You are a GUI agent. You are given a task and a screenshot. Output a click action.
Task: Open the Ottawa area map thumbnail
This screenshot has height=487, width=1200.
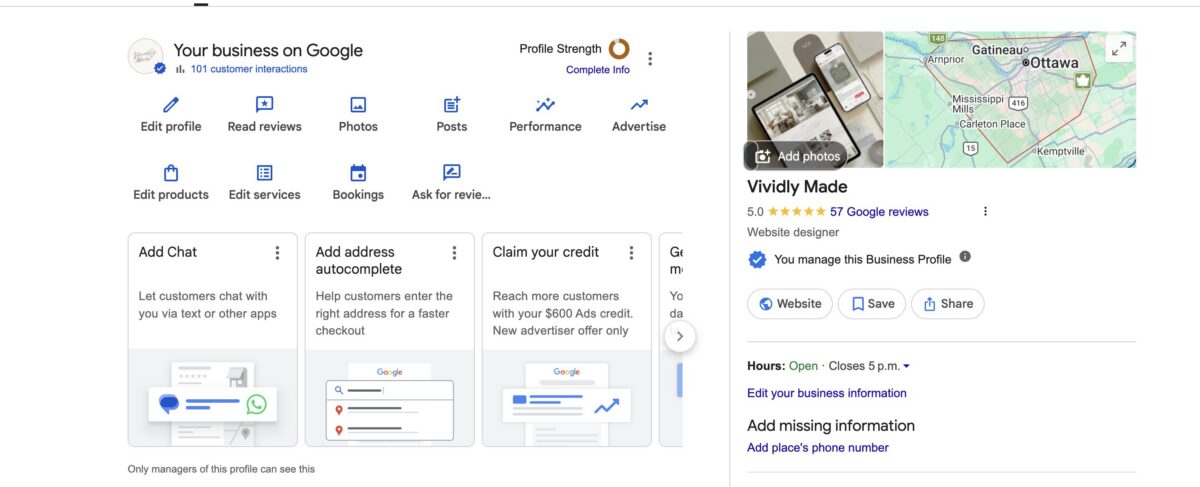click(x=1010, y=99)
